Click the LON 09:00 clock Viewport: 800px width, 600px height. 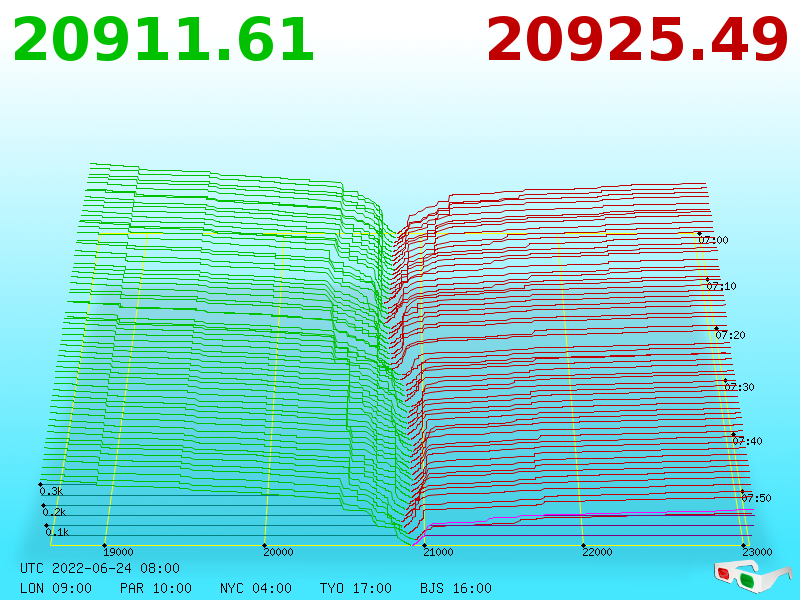tap(56, 588)
